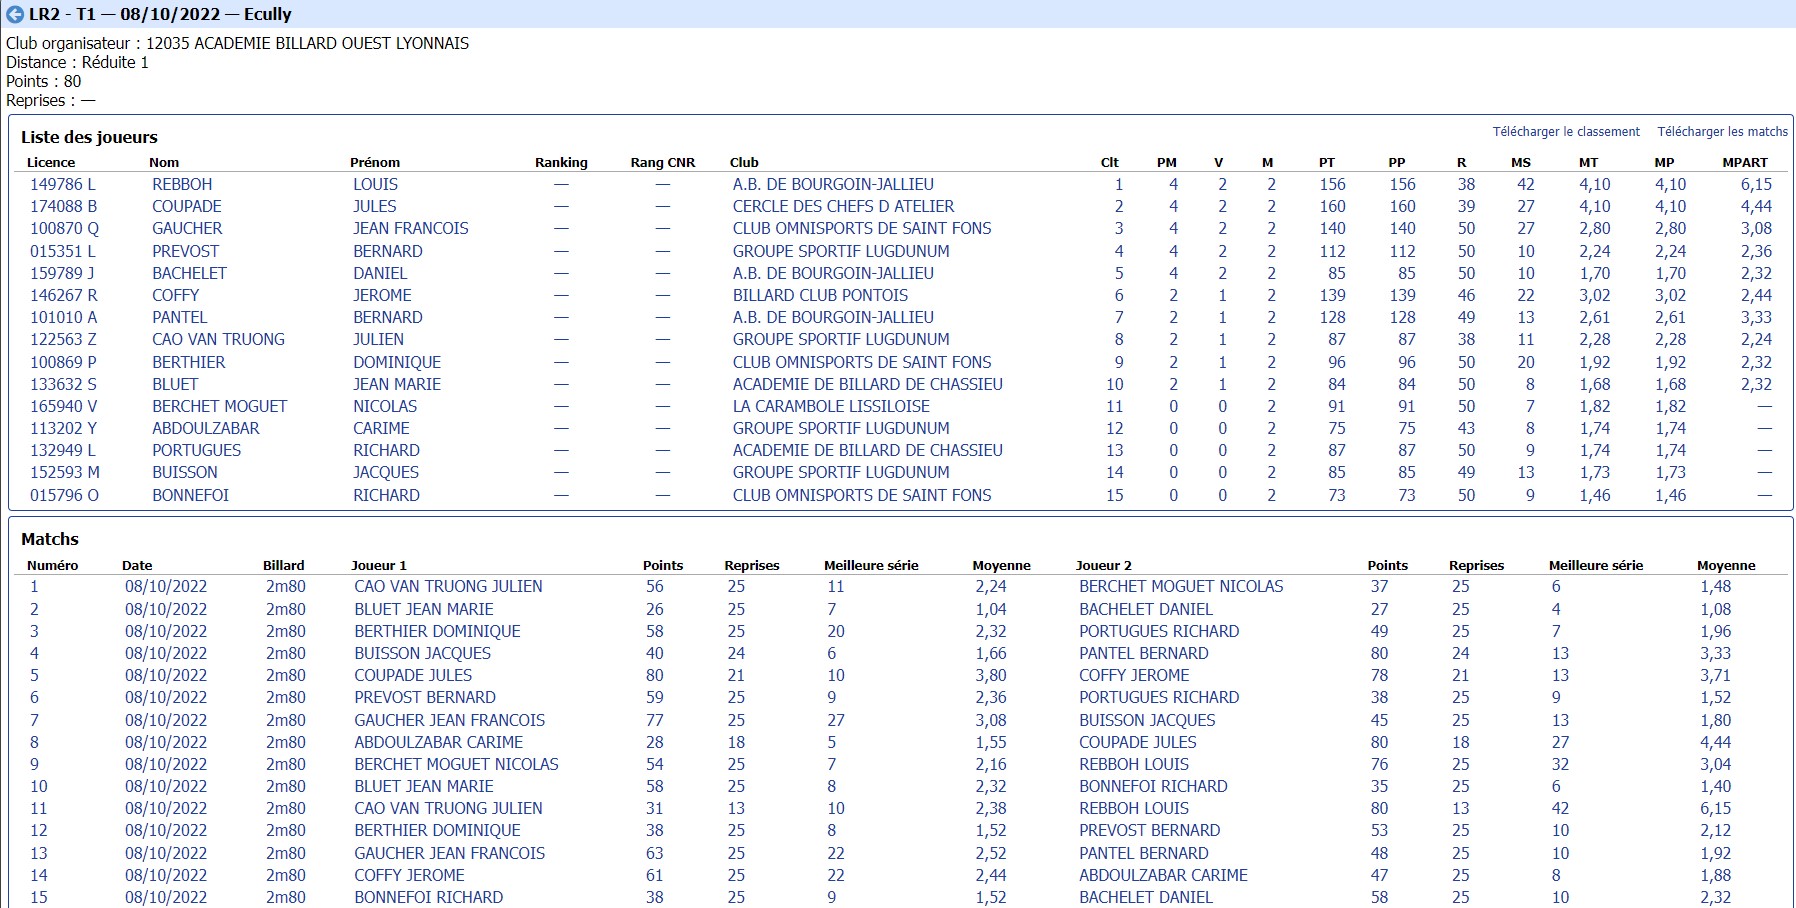Click PANTEL BERNARD as Joueur 2 in match 13
This screenshot has height=908, width=1796.
click(x=1143, y=853)
